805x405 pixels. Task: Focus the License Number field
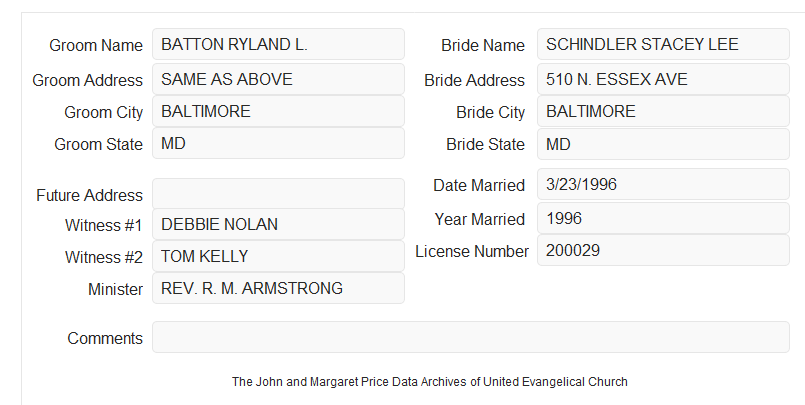click(663, 250)
